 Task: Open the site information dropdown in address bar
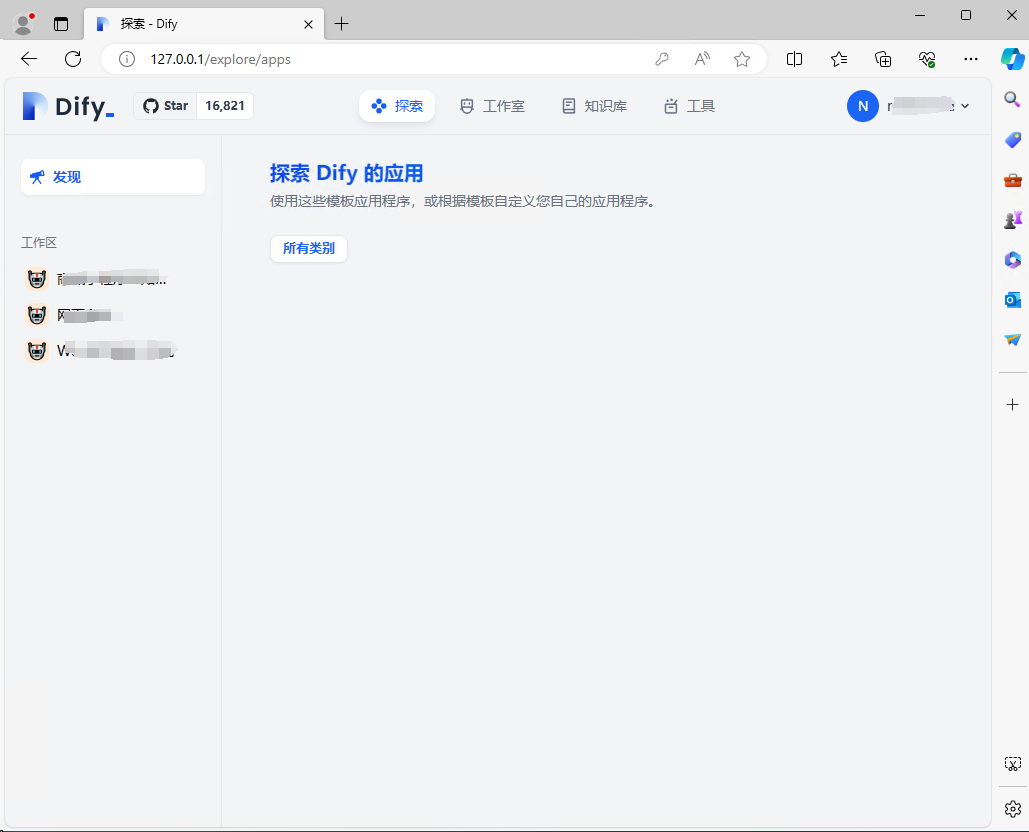(x=126, y=59)
